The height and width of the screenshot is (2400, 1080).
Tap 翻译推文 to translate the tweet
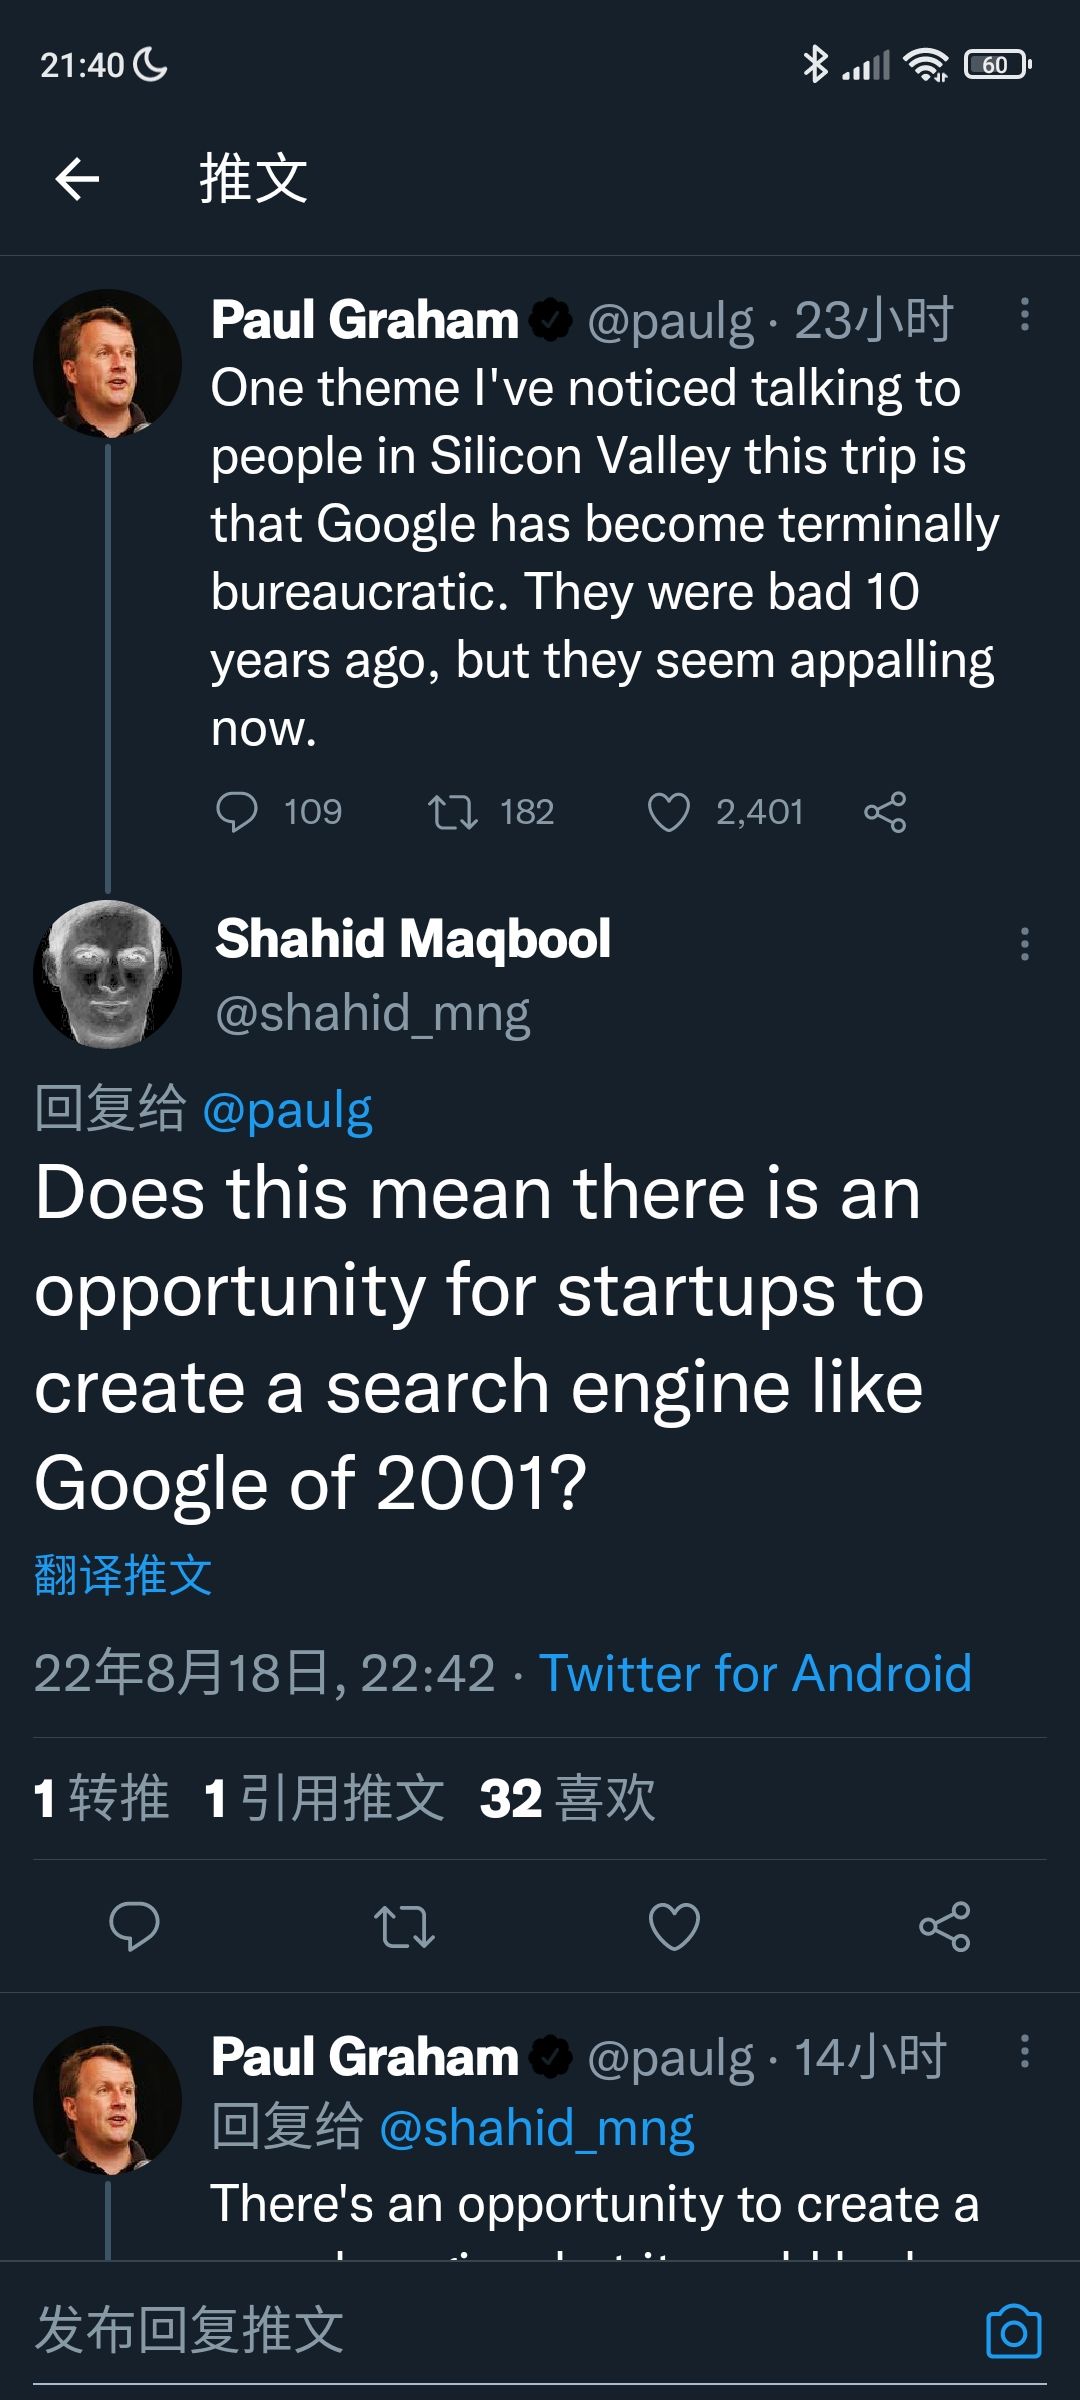(x=123, y=1576)
